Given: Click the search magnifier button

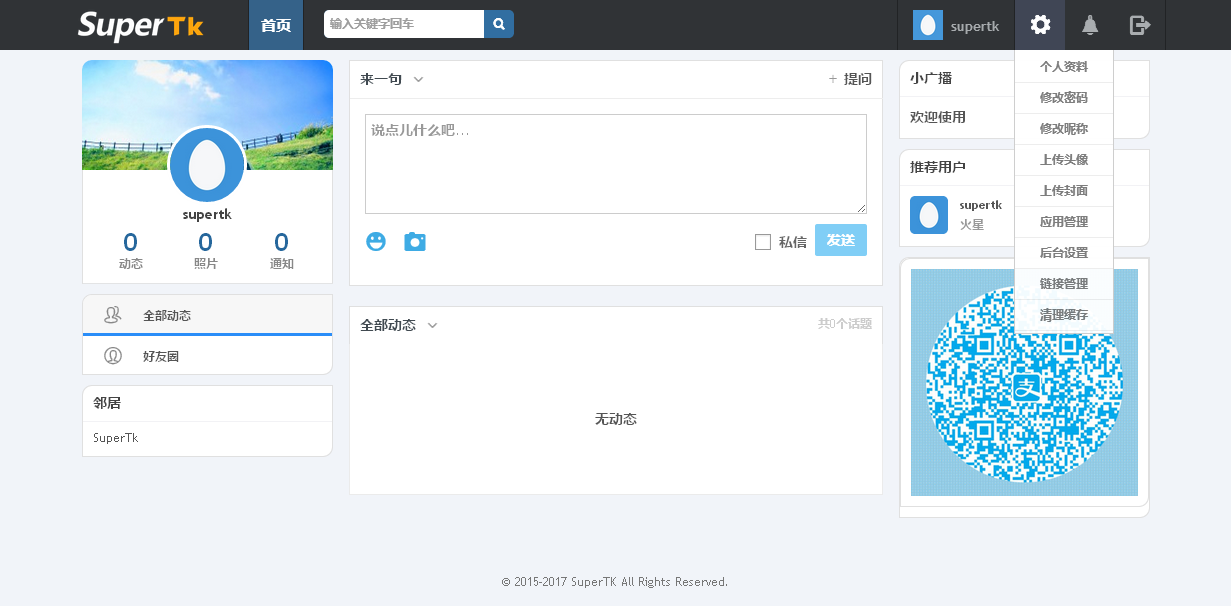Looking at the screenshot, I should pos(498,24).
